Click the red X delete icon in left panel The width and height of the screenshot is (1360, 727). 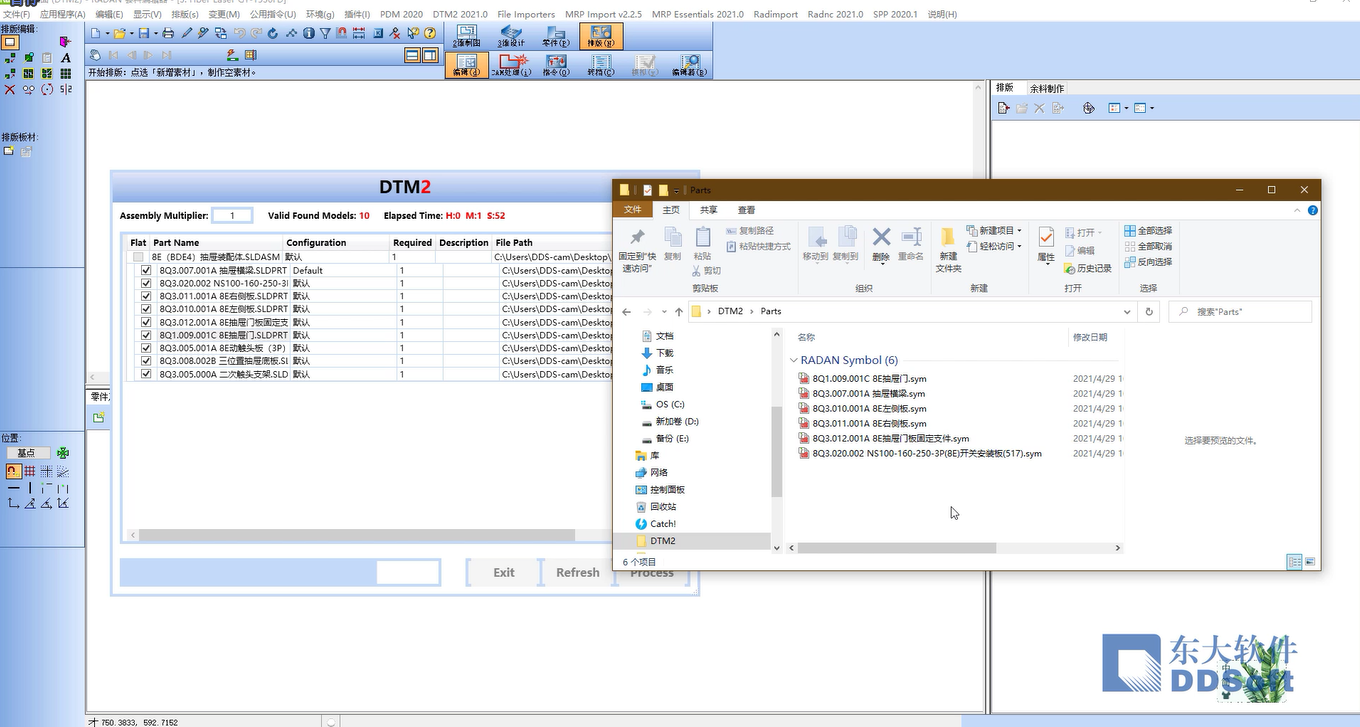click(9, 89)
